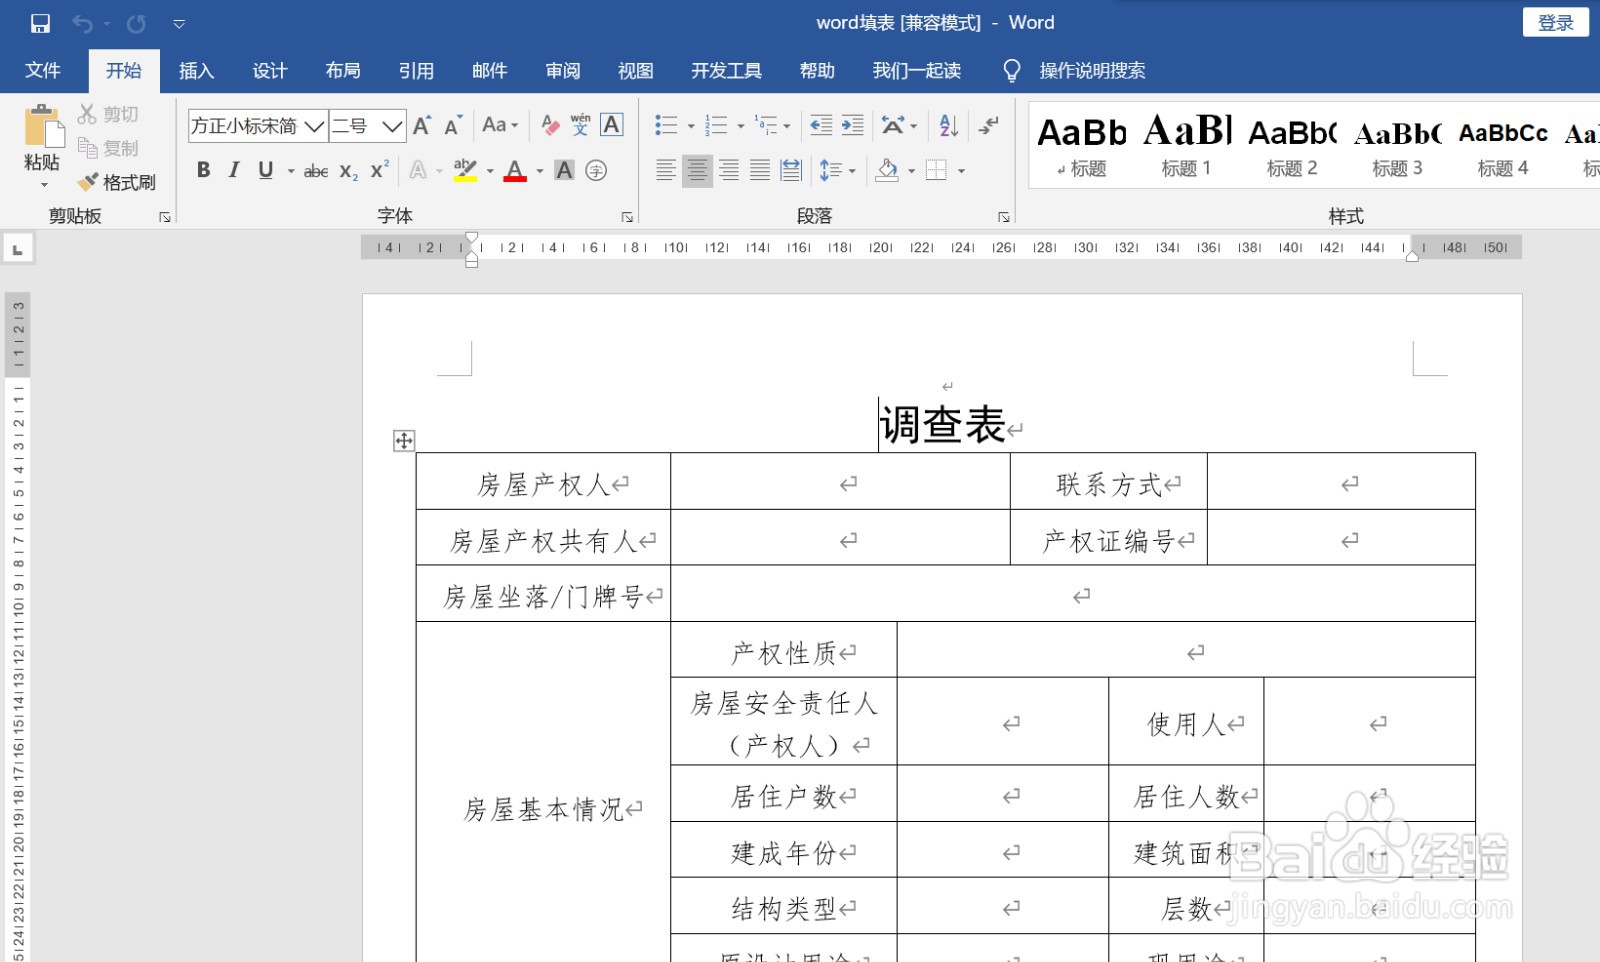Switch to the 审阅 ribbon tab
Image resolution: width=1600 pixels, height=962 pixels.
[563, 70]
